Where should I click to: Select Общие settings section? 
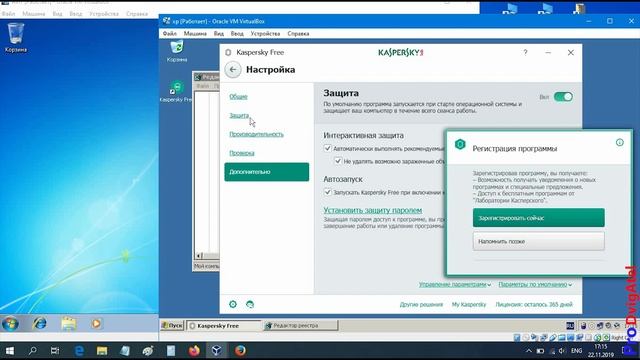point(238,97)
